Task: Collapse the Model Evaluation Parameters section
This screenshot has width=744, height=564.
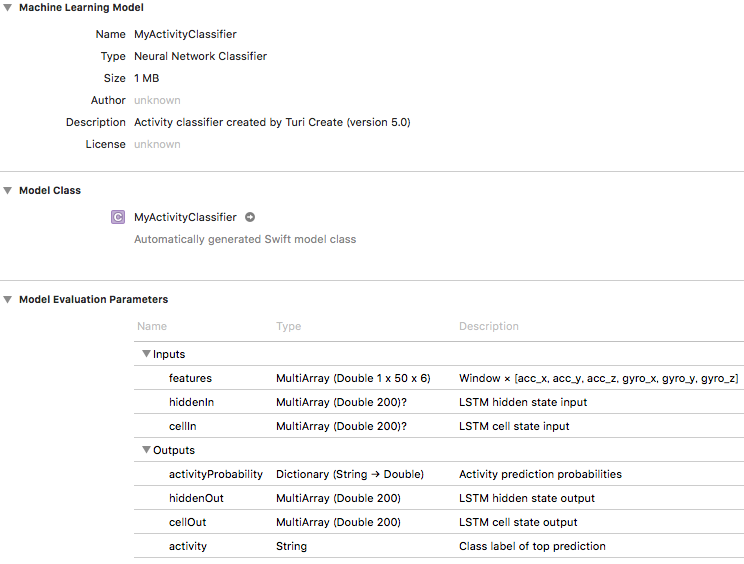Action: pos(8,300)
